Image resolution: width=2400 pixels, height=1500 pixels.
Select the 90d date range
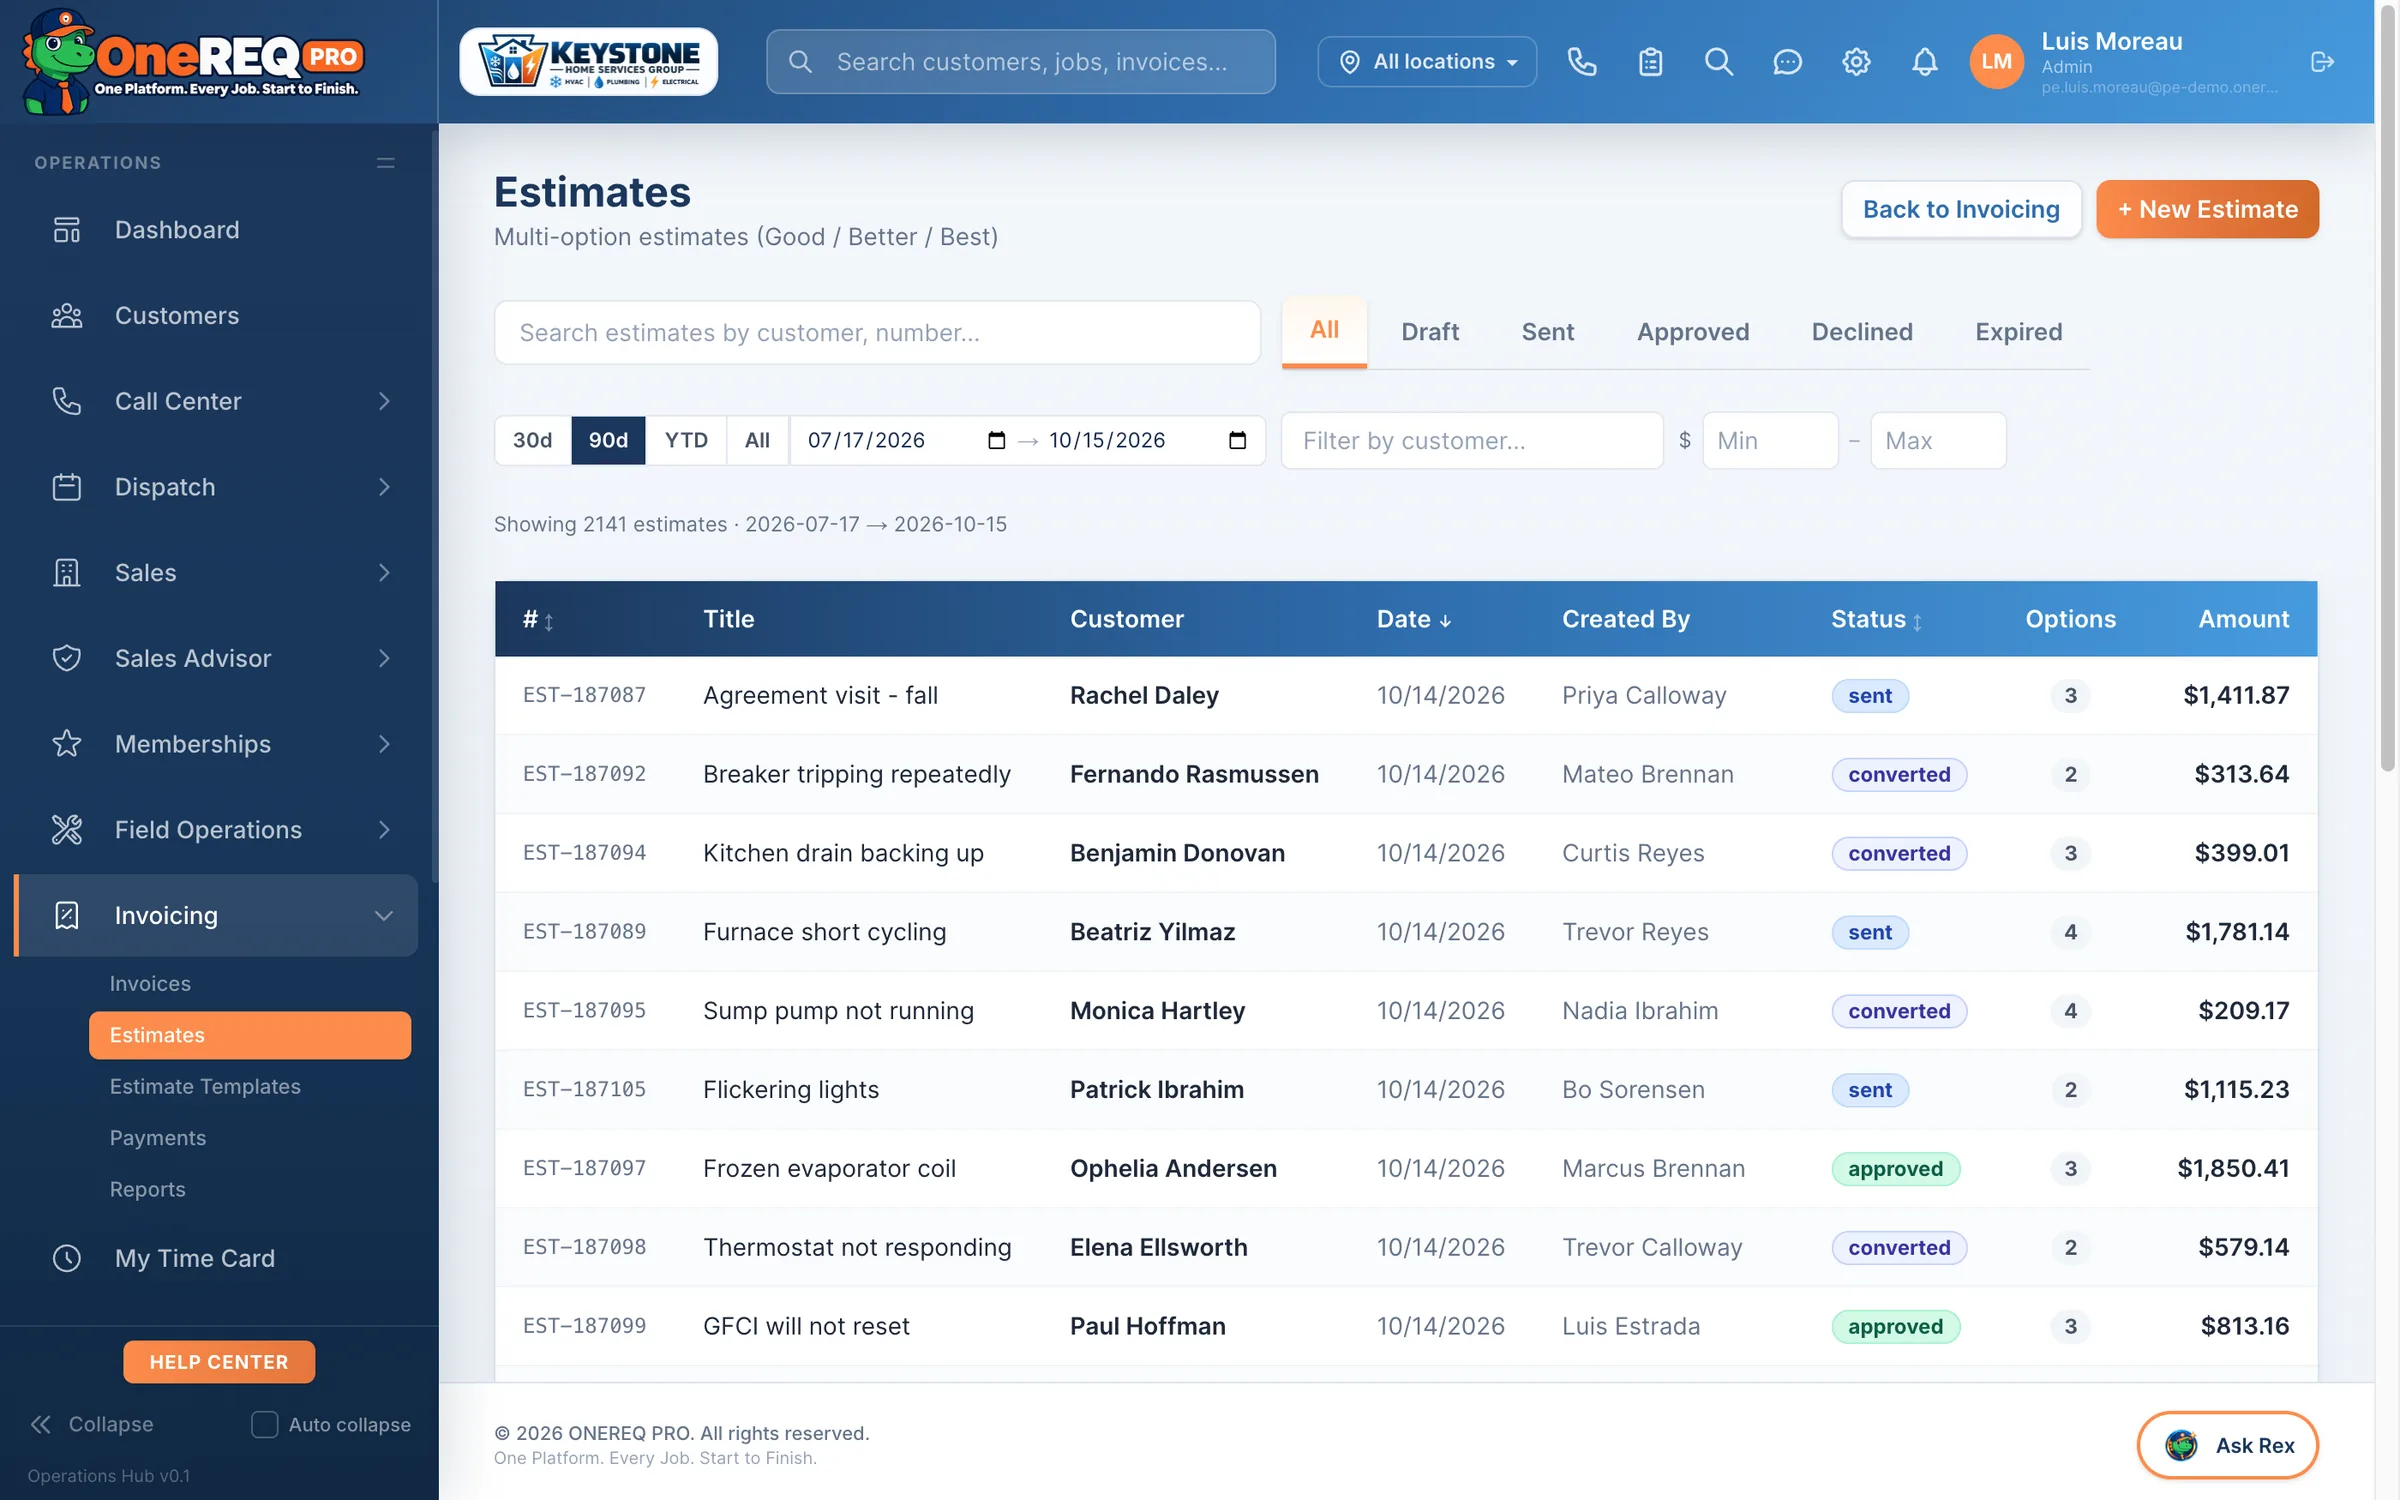click(608, 441)
